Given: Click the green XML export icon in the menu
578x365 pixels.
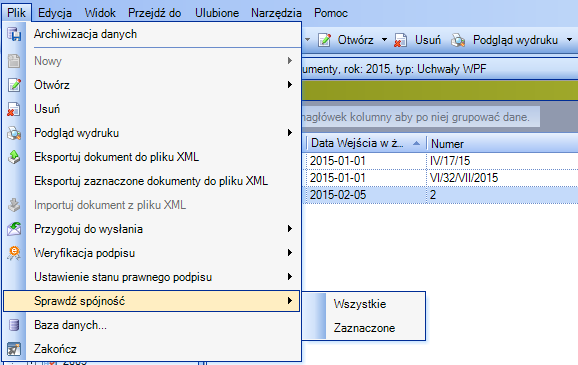Looking at the screenshot, I should pos(14,157).
